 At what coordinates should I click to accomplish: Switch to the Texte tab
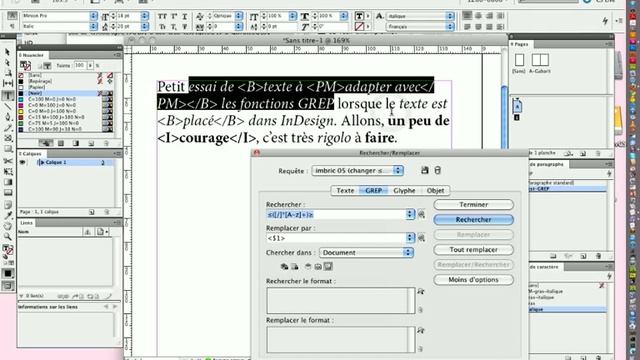coord(345,191)
